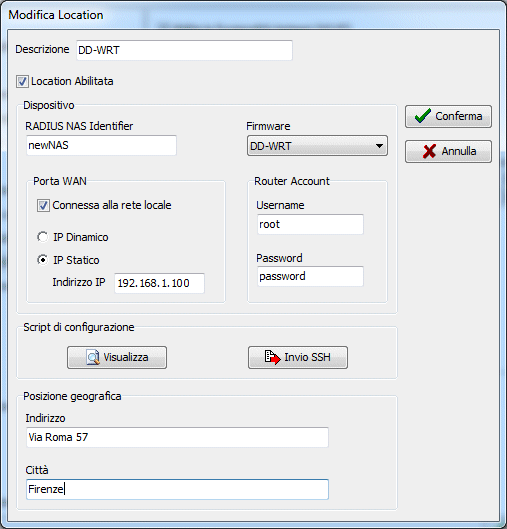Image resolution: width=507 pixels, height=529 pixels.
Task: Click the green checkmark icon on Conferma
Action: pos(422,116)
